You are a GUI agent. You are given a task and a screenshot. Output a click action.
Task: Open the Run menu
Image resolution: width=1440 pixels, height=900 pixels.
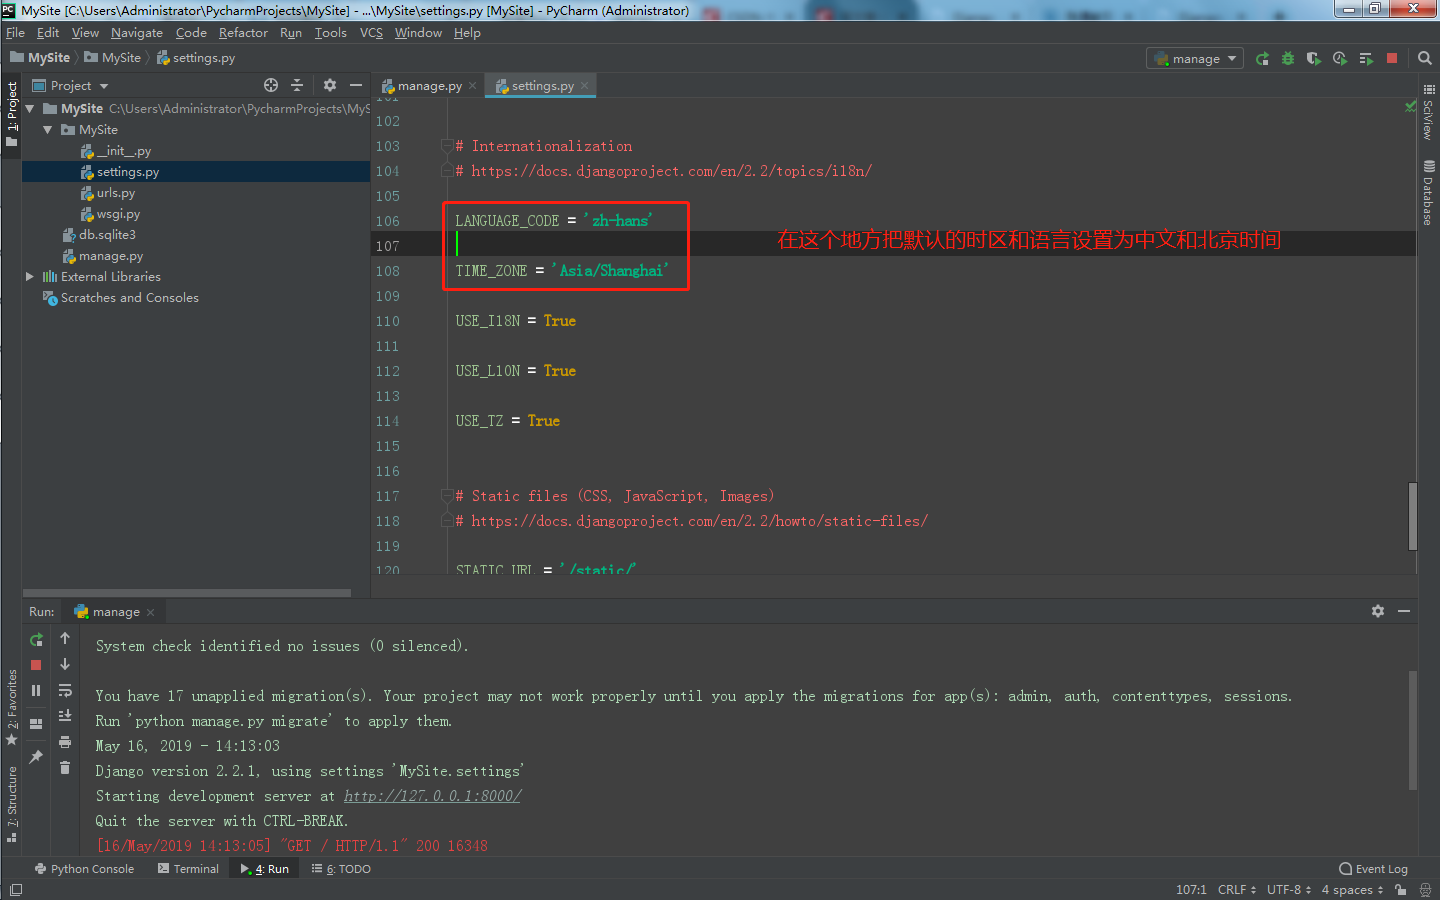pos(290,32)
